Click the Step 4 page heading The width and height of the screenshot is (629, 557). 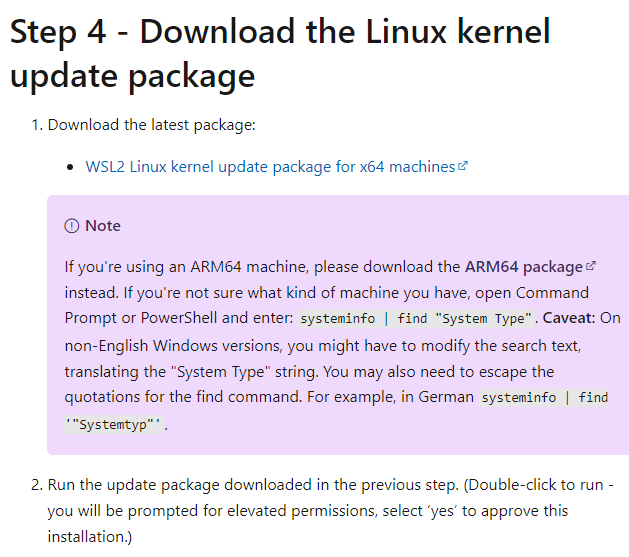coord(280,53)
